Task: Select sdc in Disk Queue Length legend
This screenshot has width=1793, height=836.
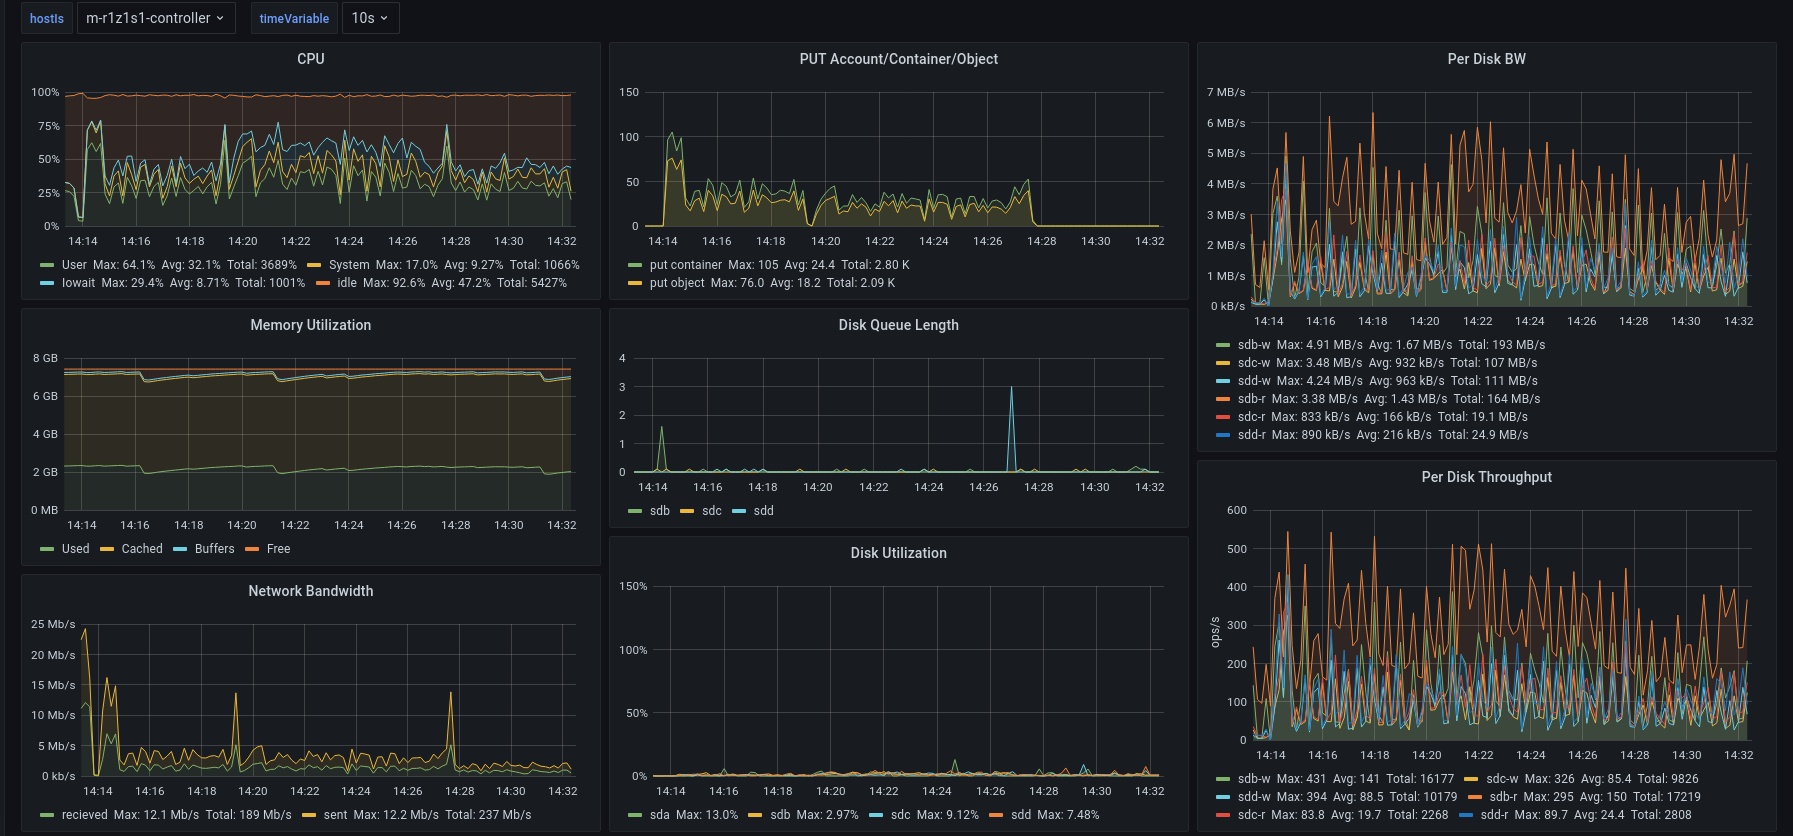Action: point(711,511)
